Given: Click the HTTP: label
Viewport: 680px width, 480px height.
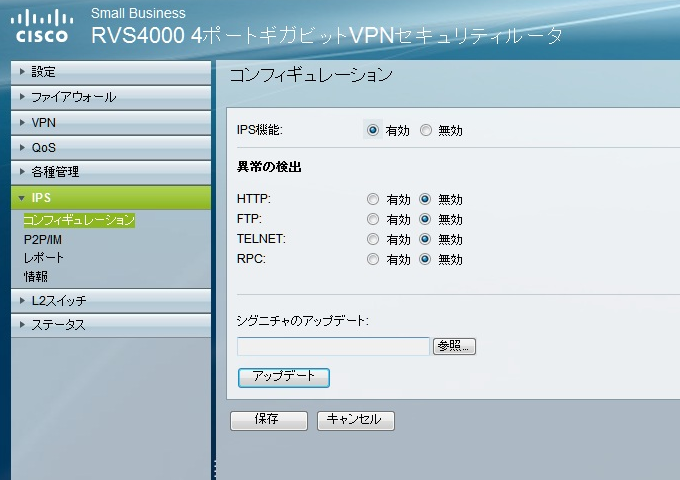Looking at the screenshot, I should pyautogui.click(x=254, y=199).
